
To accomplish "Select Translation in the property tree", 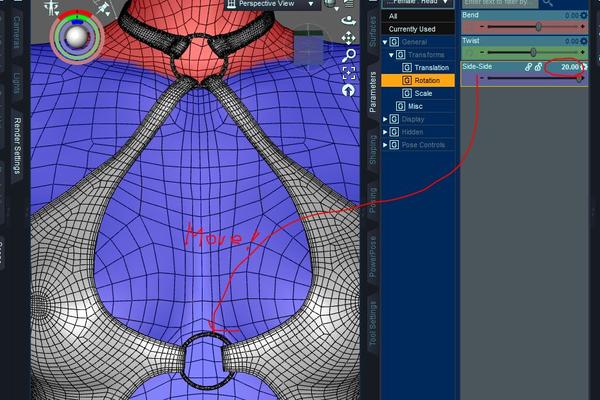I will (x=432, y=68).
